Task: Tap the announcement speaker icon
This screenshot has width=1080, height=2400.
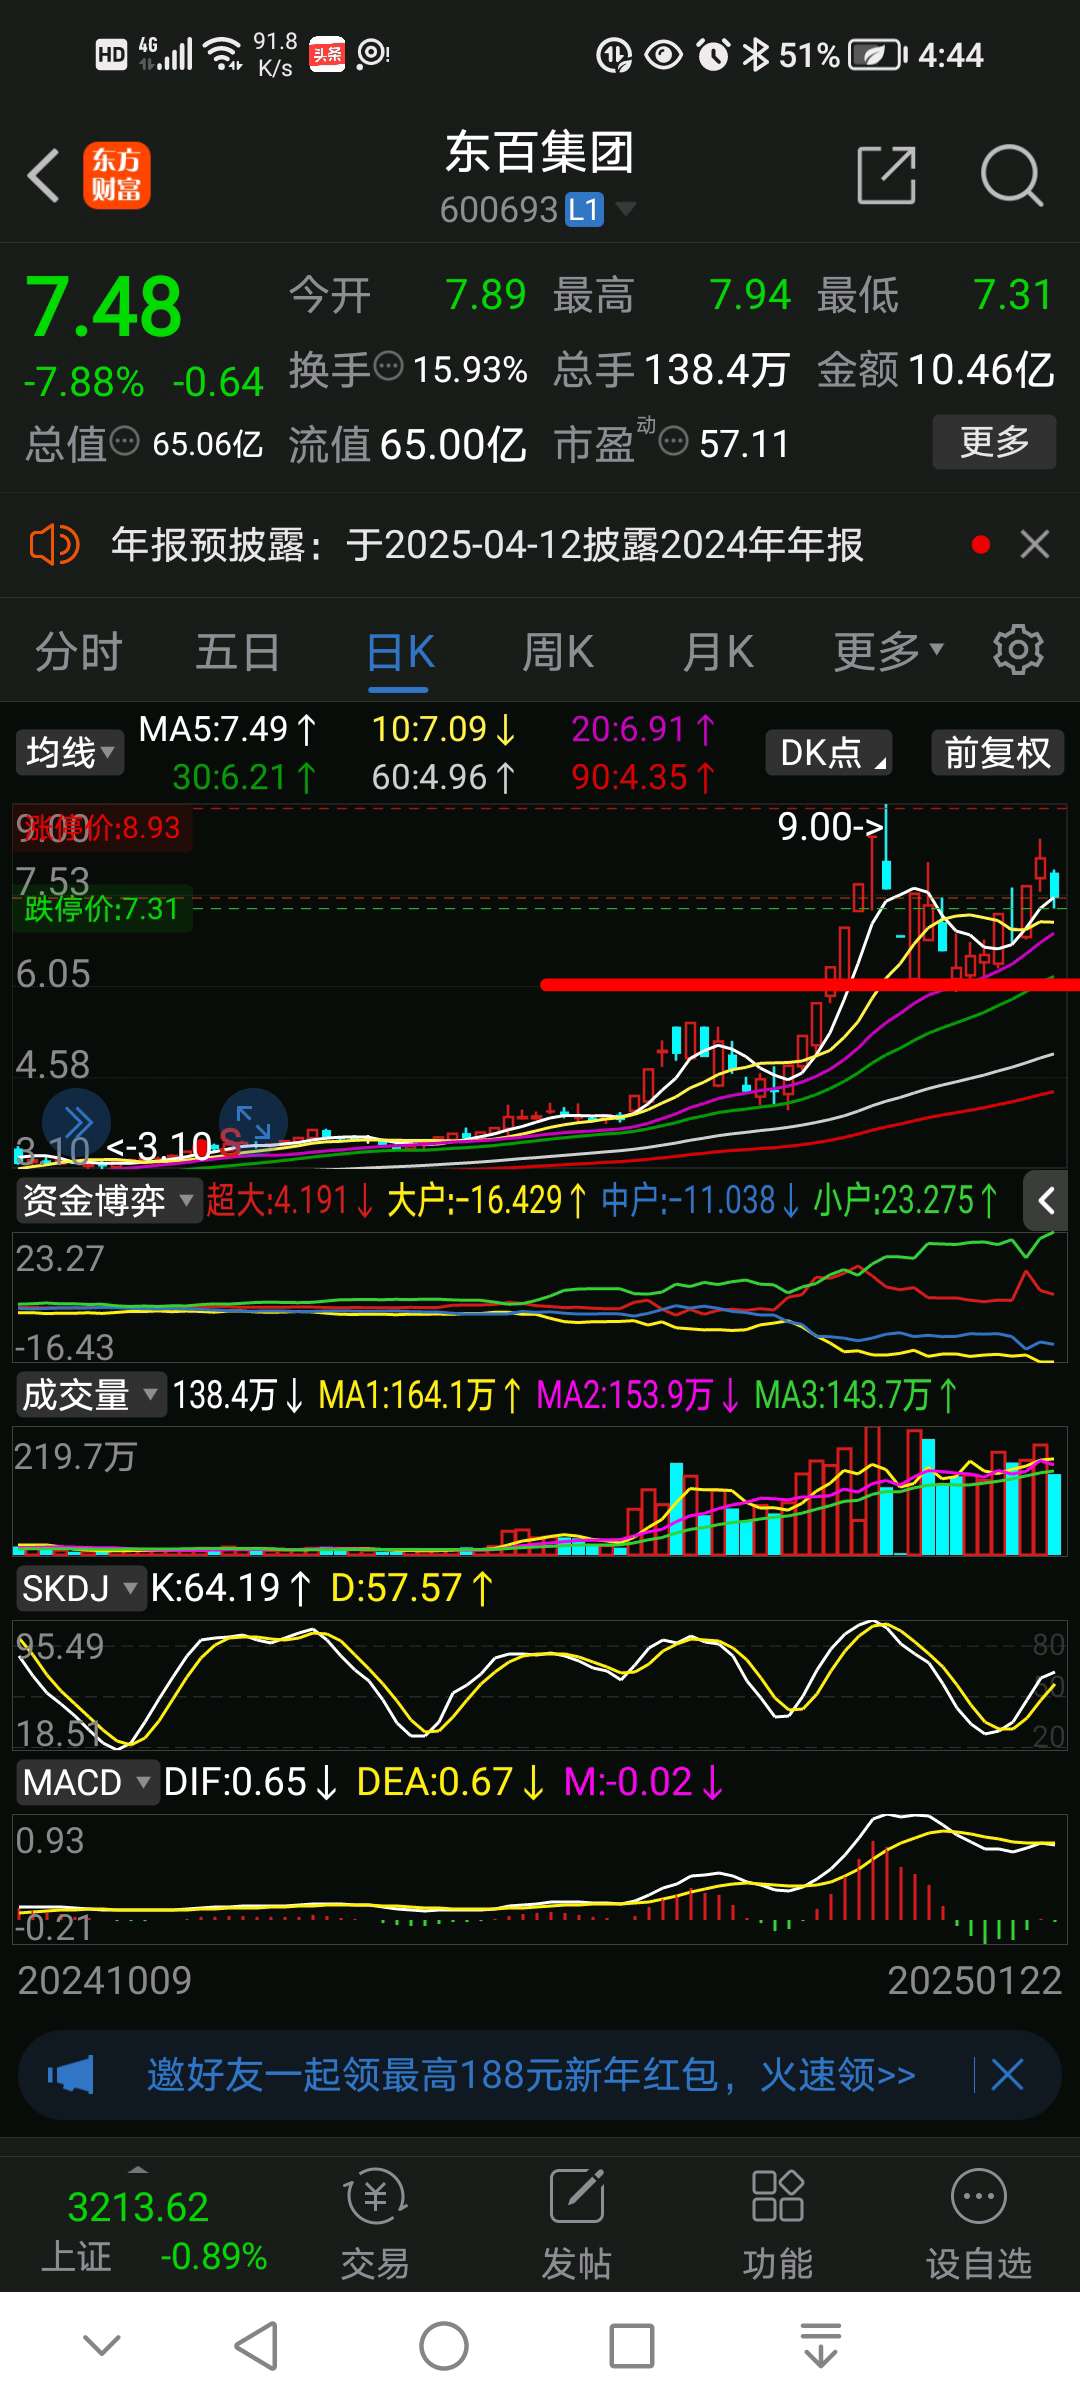Action: point(54,545)
